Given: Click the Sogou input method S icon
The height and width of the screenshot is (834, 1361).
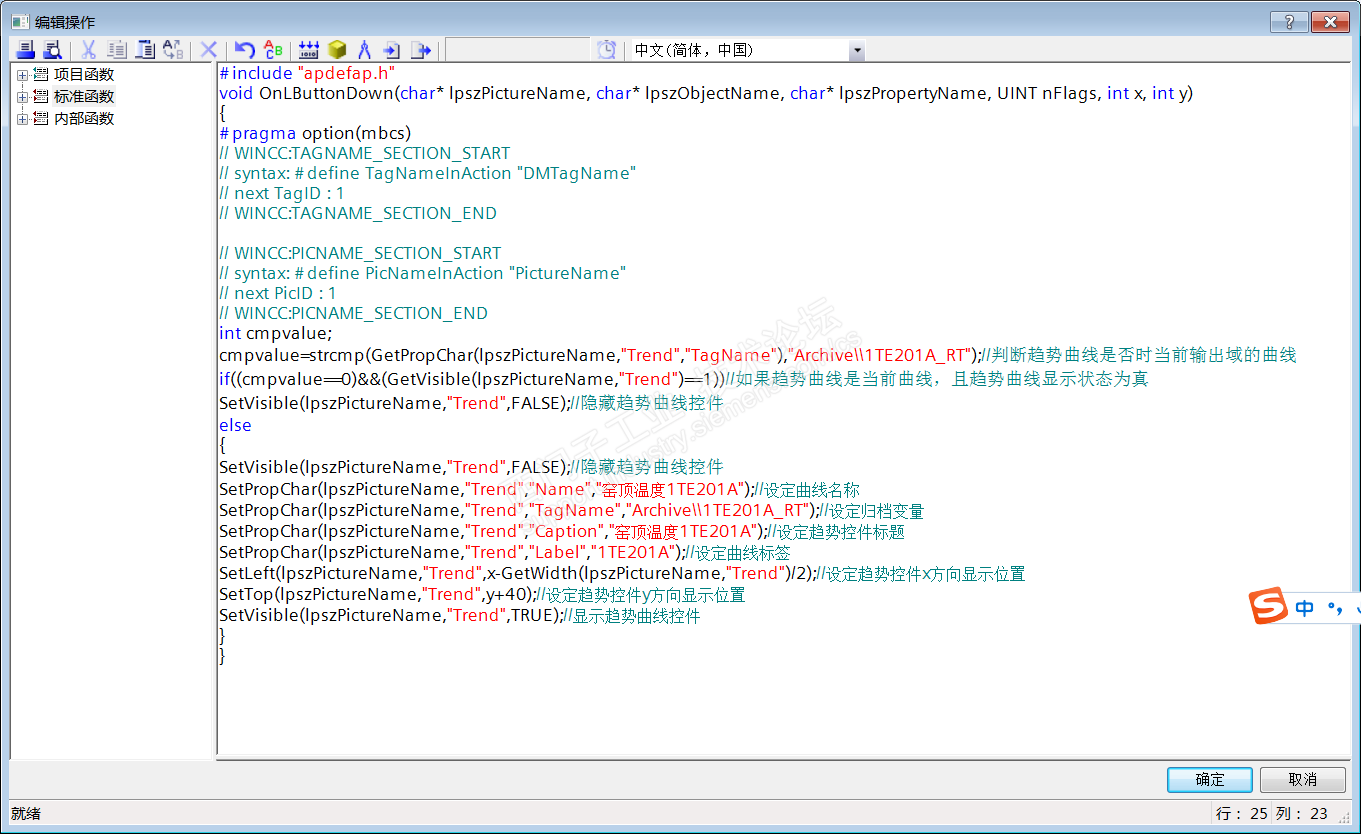Looking at the screenshot, I should pos(1269,607).
